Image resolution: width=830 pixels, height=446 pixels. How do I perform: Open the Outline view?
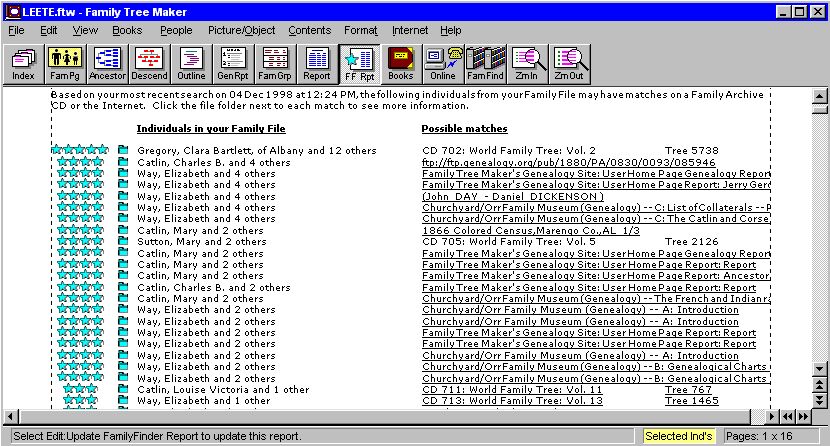click(191, 64)
